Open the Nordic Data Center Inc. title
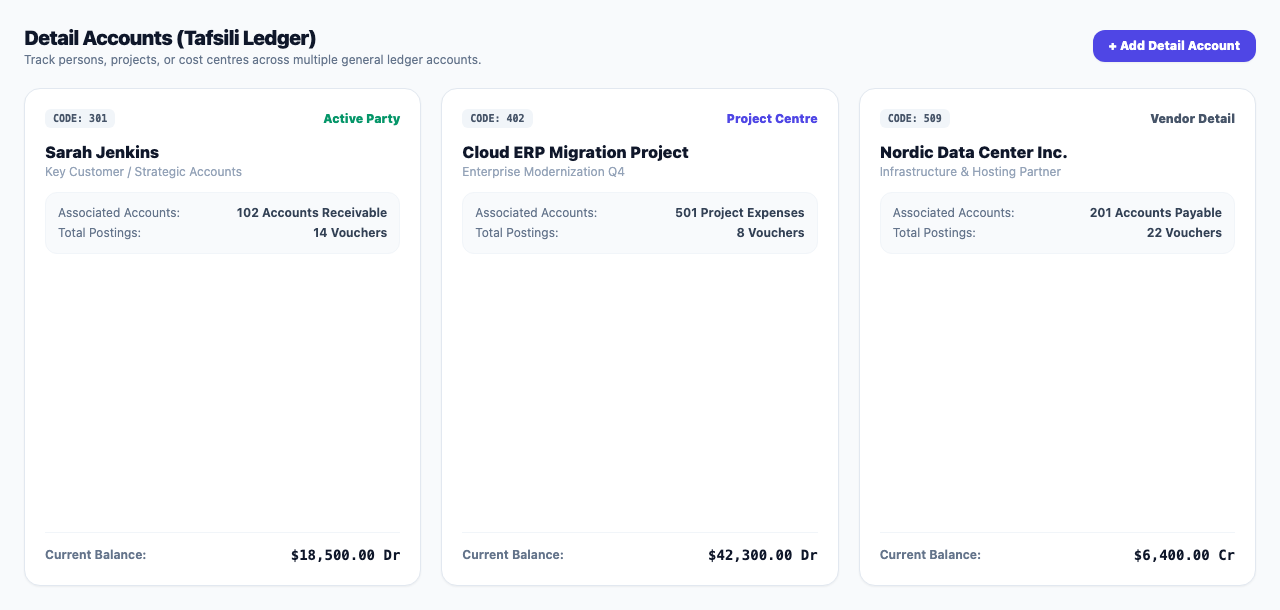 [x=973, y=152]
